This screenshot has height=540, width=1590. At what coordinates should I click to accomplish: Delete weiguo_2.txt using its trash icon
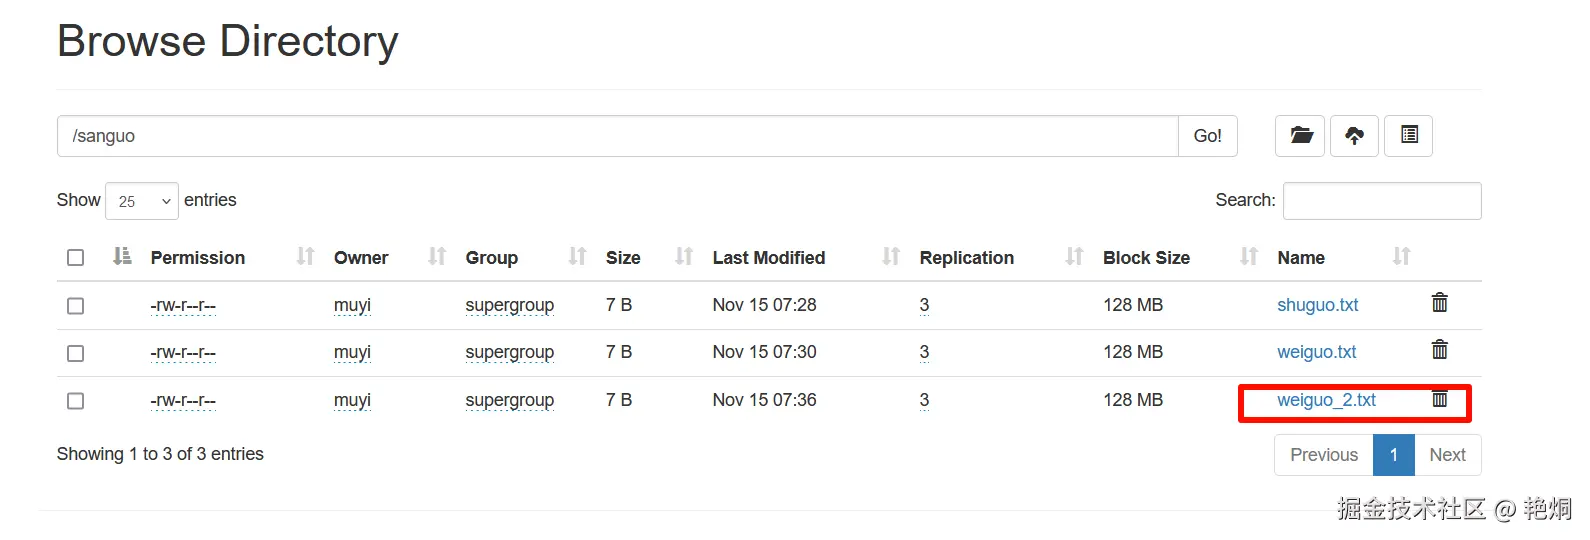click(x=1439, y=399)
